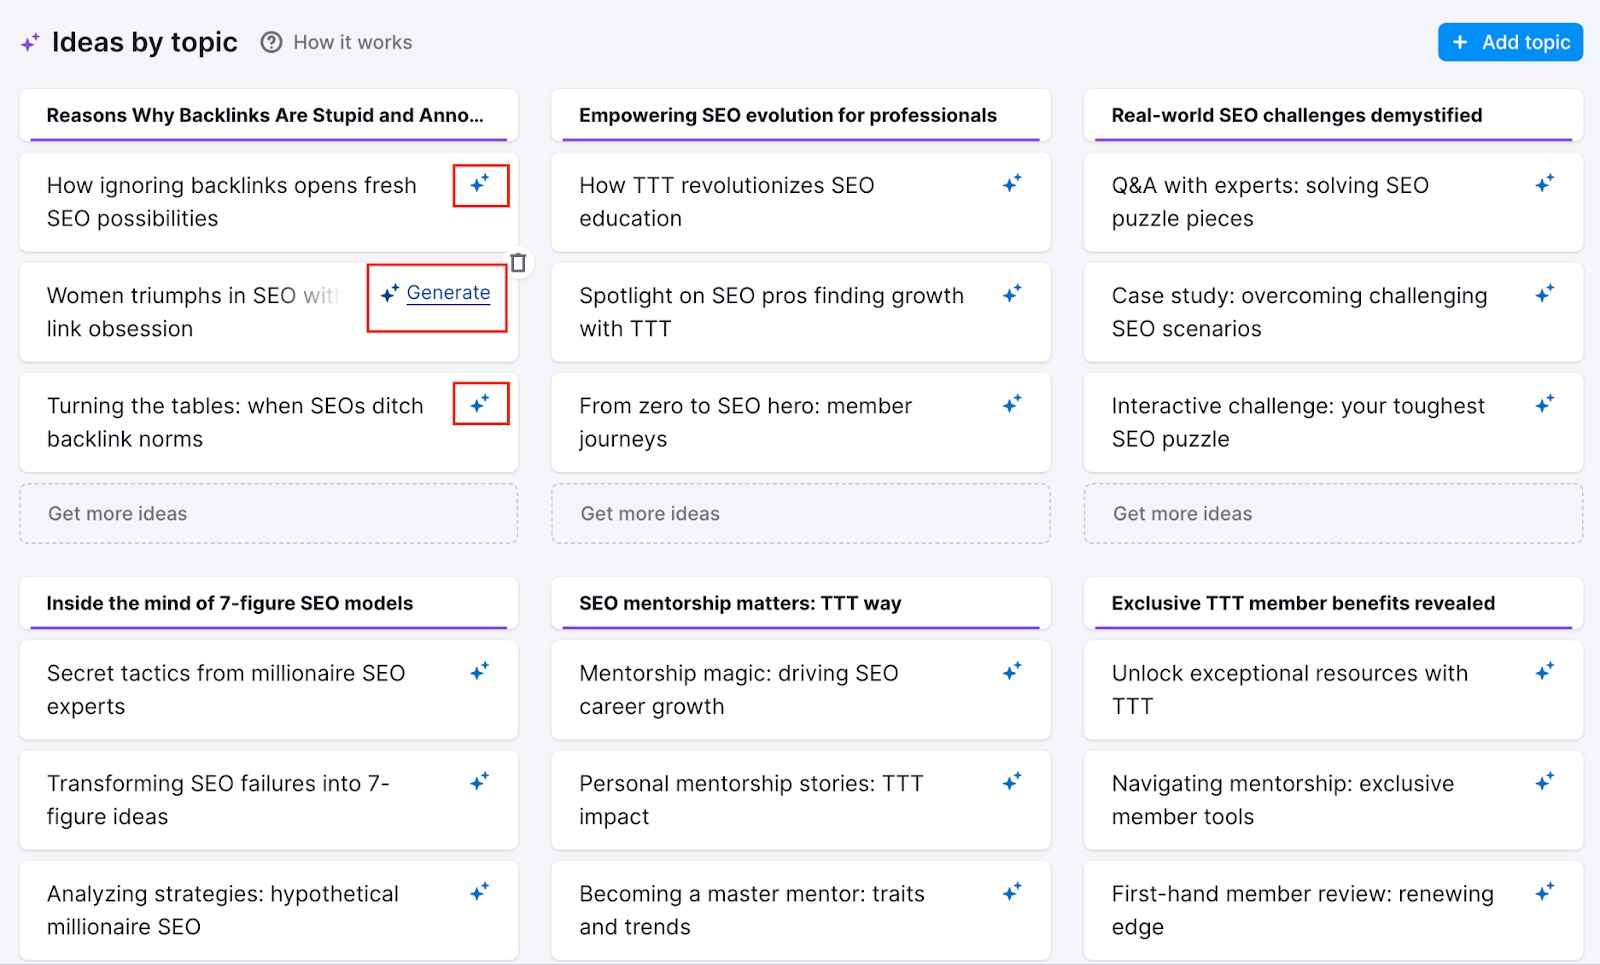
Task: Click the sparkle icon on 'Unlock exceptional resources with TTT'
Action: (1545, 669)
